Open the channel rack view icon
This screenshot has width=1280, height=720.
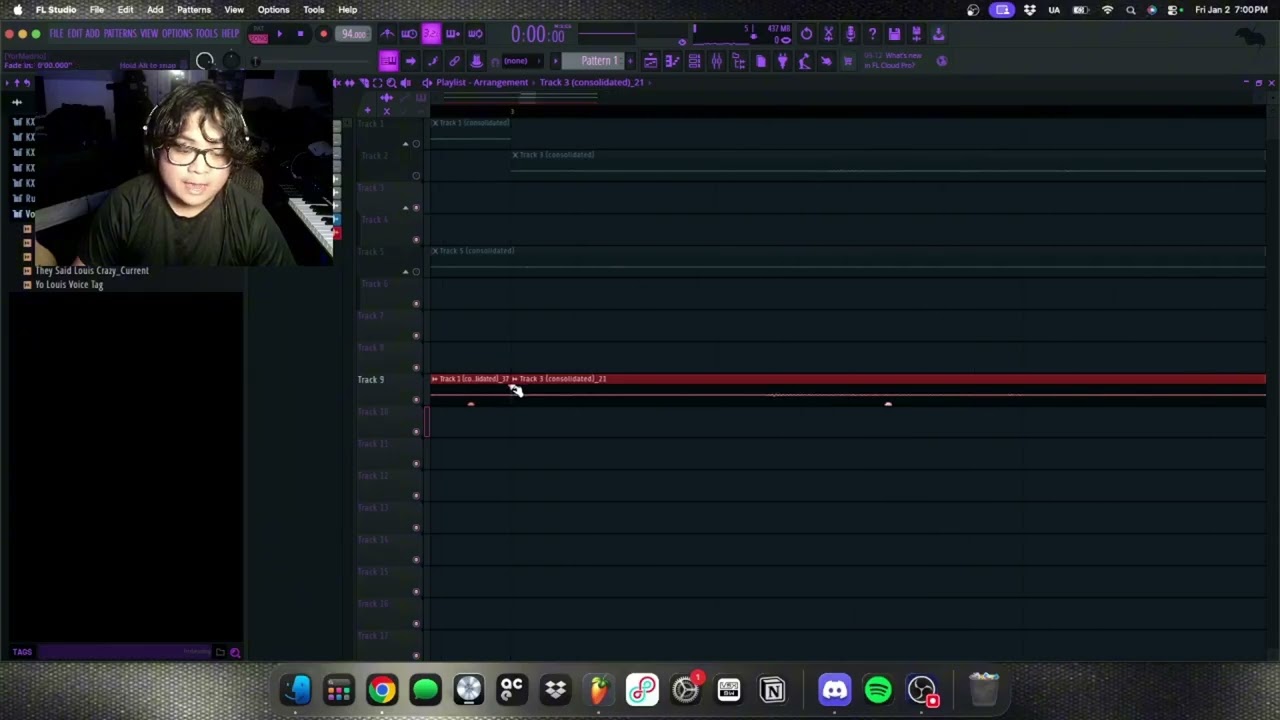point(694,61)
